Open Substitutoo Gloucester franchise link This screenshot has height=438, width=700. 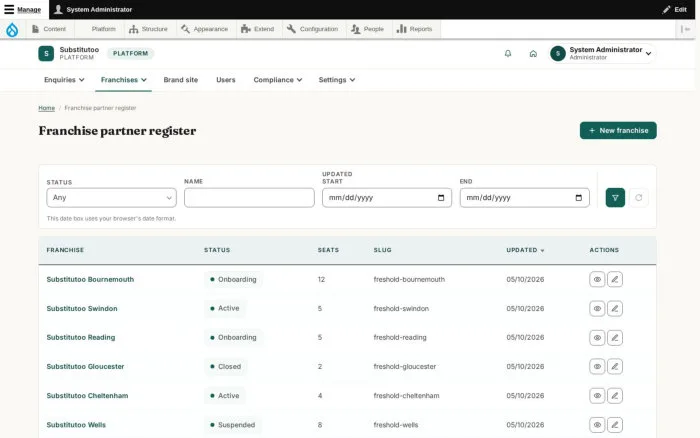coord(85,367)
